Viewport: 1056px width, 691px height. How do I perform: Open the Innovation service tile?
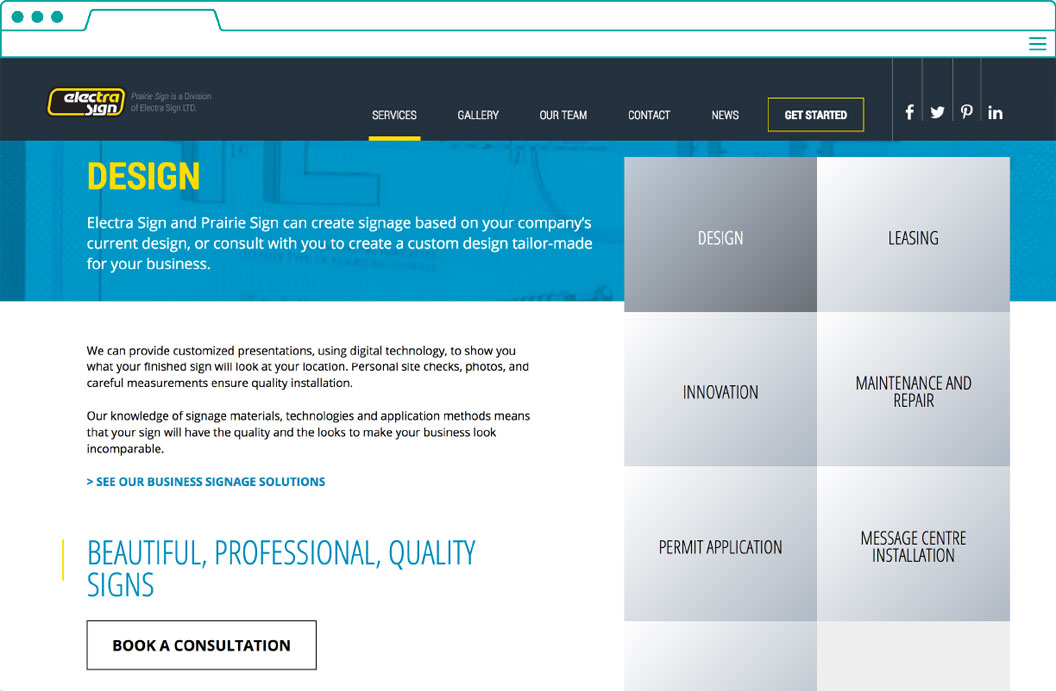click(720, 391)
